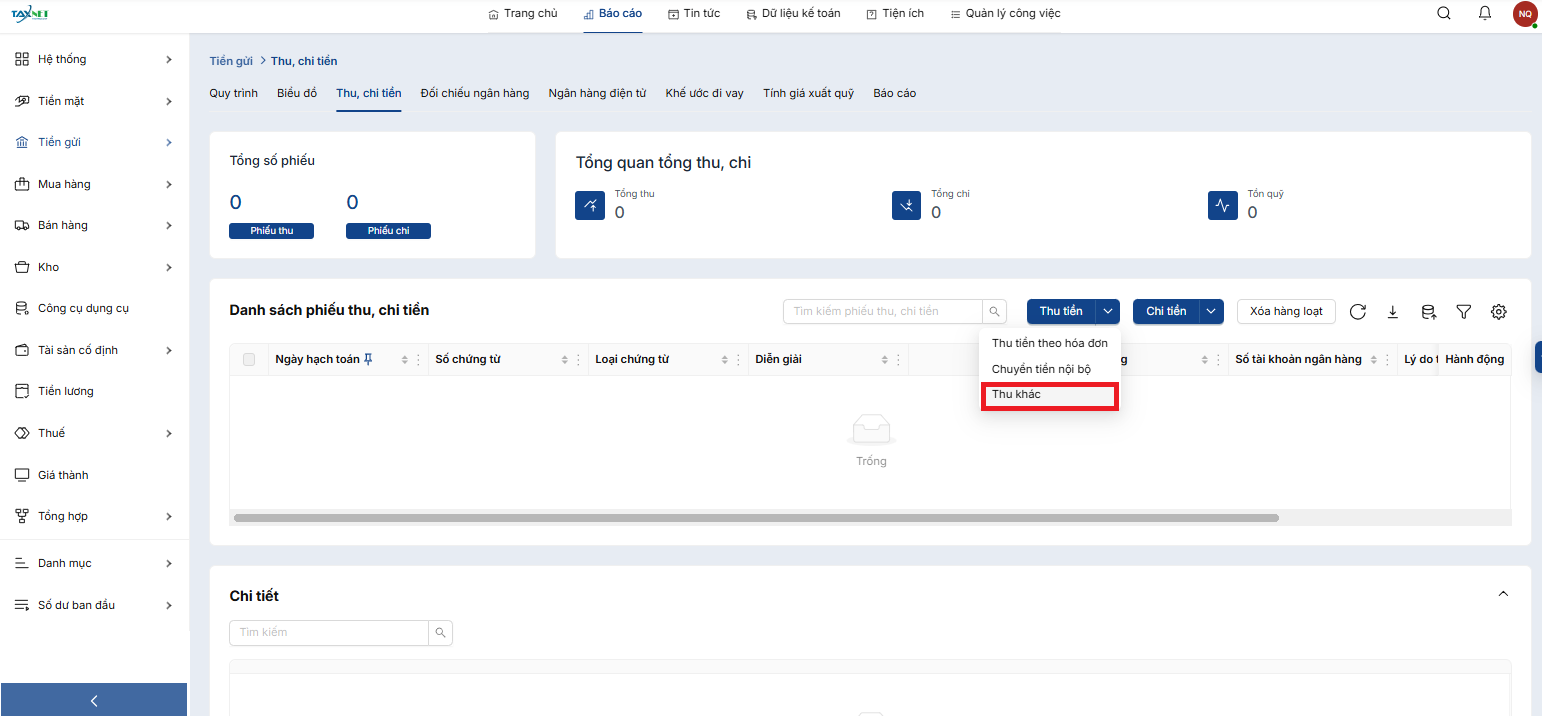Click the refresh icon in list toolbar
The height and width of the screenshot is (716, 1542).
(x=1358, y=312)
